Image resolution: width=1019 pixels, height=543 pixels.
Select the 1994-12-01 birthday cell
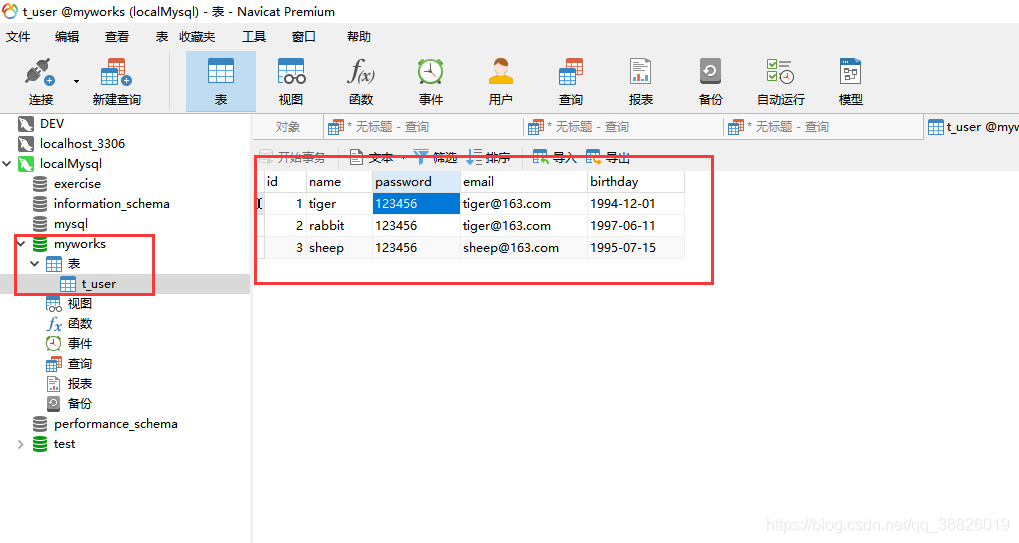tap(636, 204)
